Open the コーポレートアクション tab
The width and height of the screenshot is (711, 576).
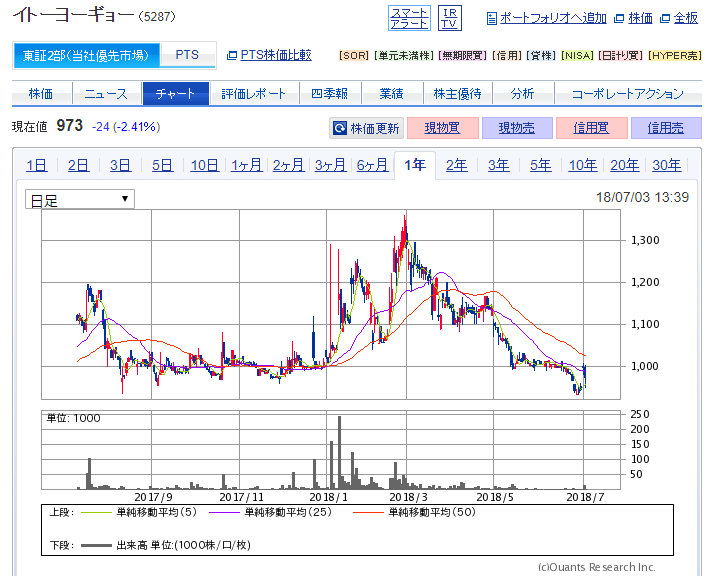(x=628, y=93)
